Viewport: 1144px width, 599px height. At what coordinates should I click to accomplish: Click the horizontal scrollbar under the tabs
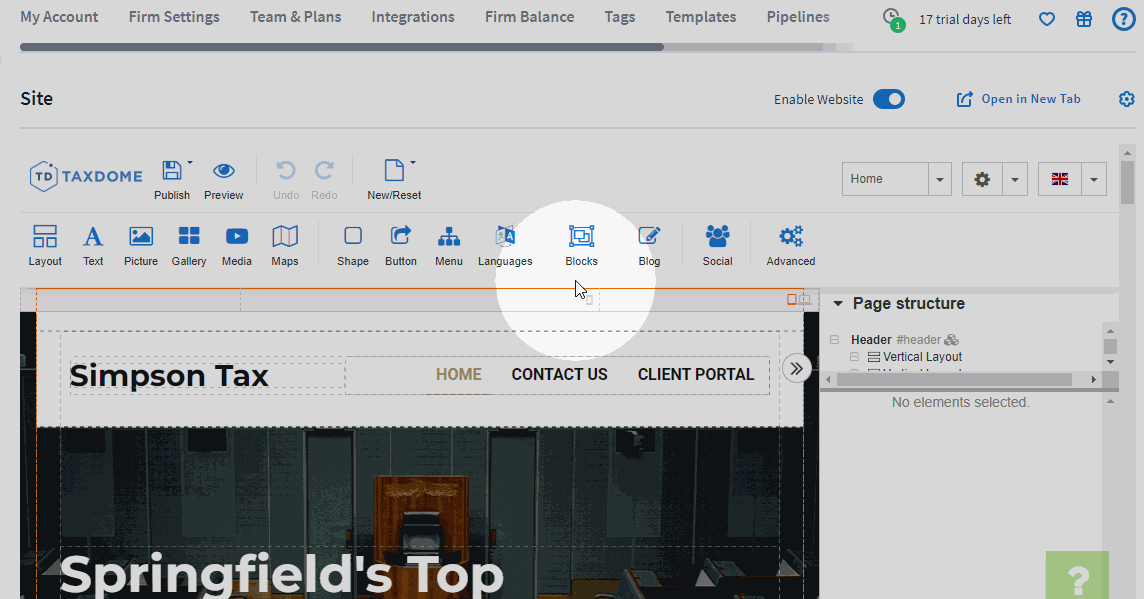pos(340,47)
